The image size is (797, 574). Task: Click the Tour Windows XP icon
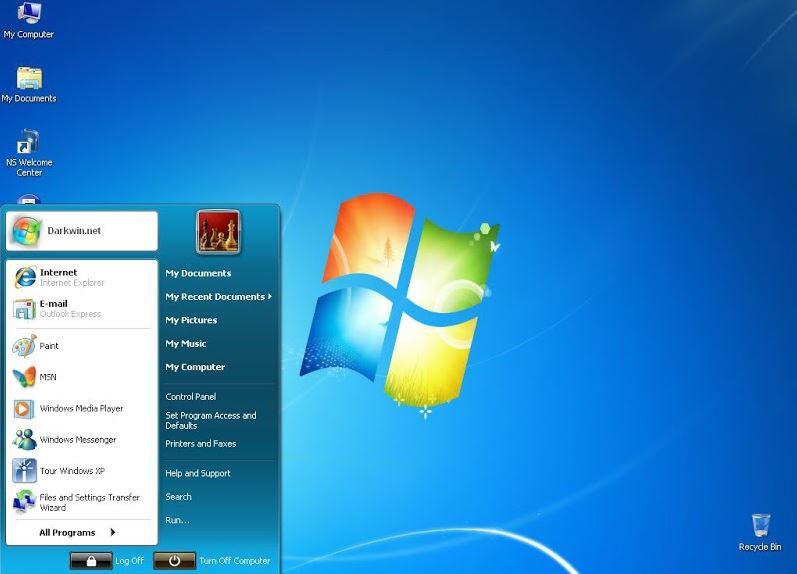pyautogui.click(x=24, y=471)
